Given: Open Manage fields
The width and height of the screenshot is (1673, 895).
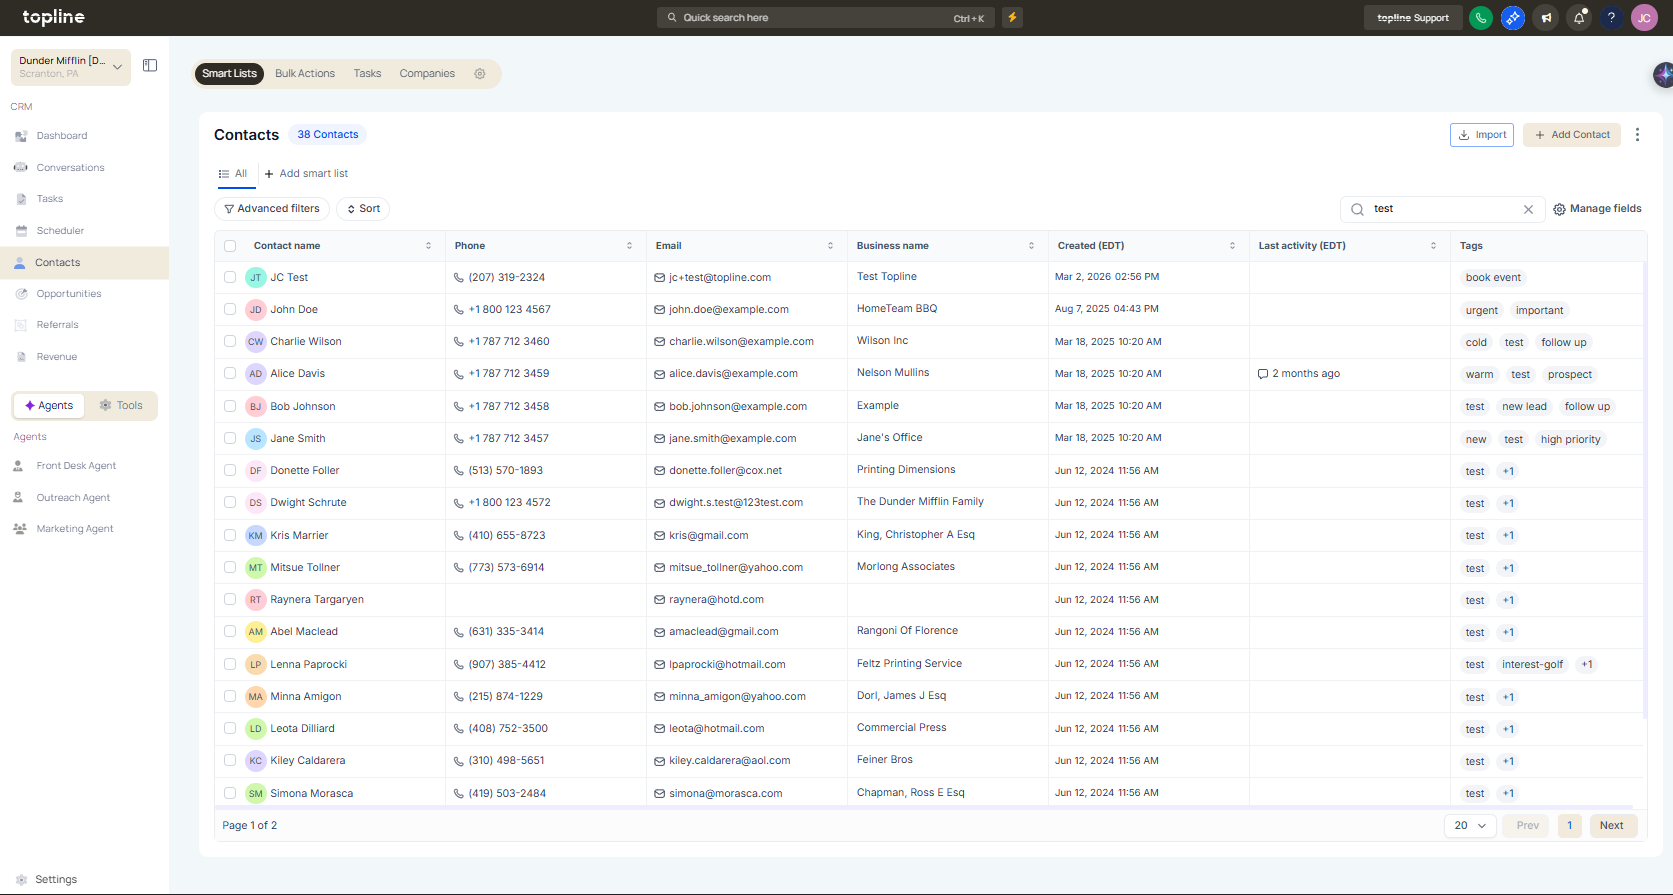Looking at the screenshot, I should 1597,209.
